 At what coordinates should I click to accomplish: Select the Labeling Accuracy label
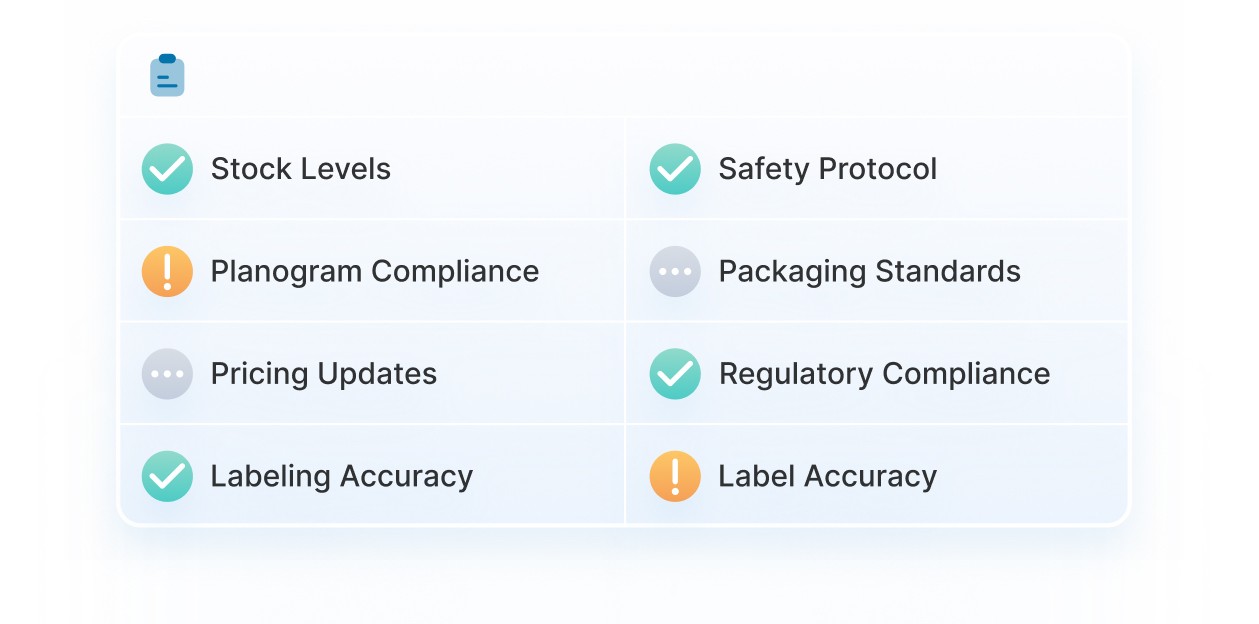[342, 476]
